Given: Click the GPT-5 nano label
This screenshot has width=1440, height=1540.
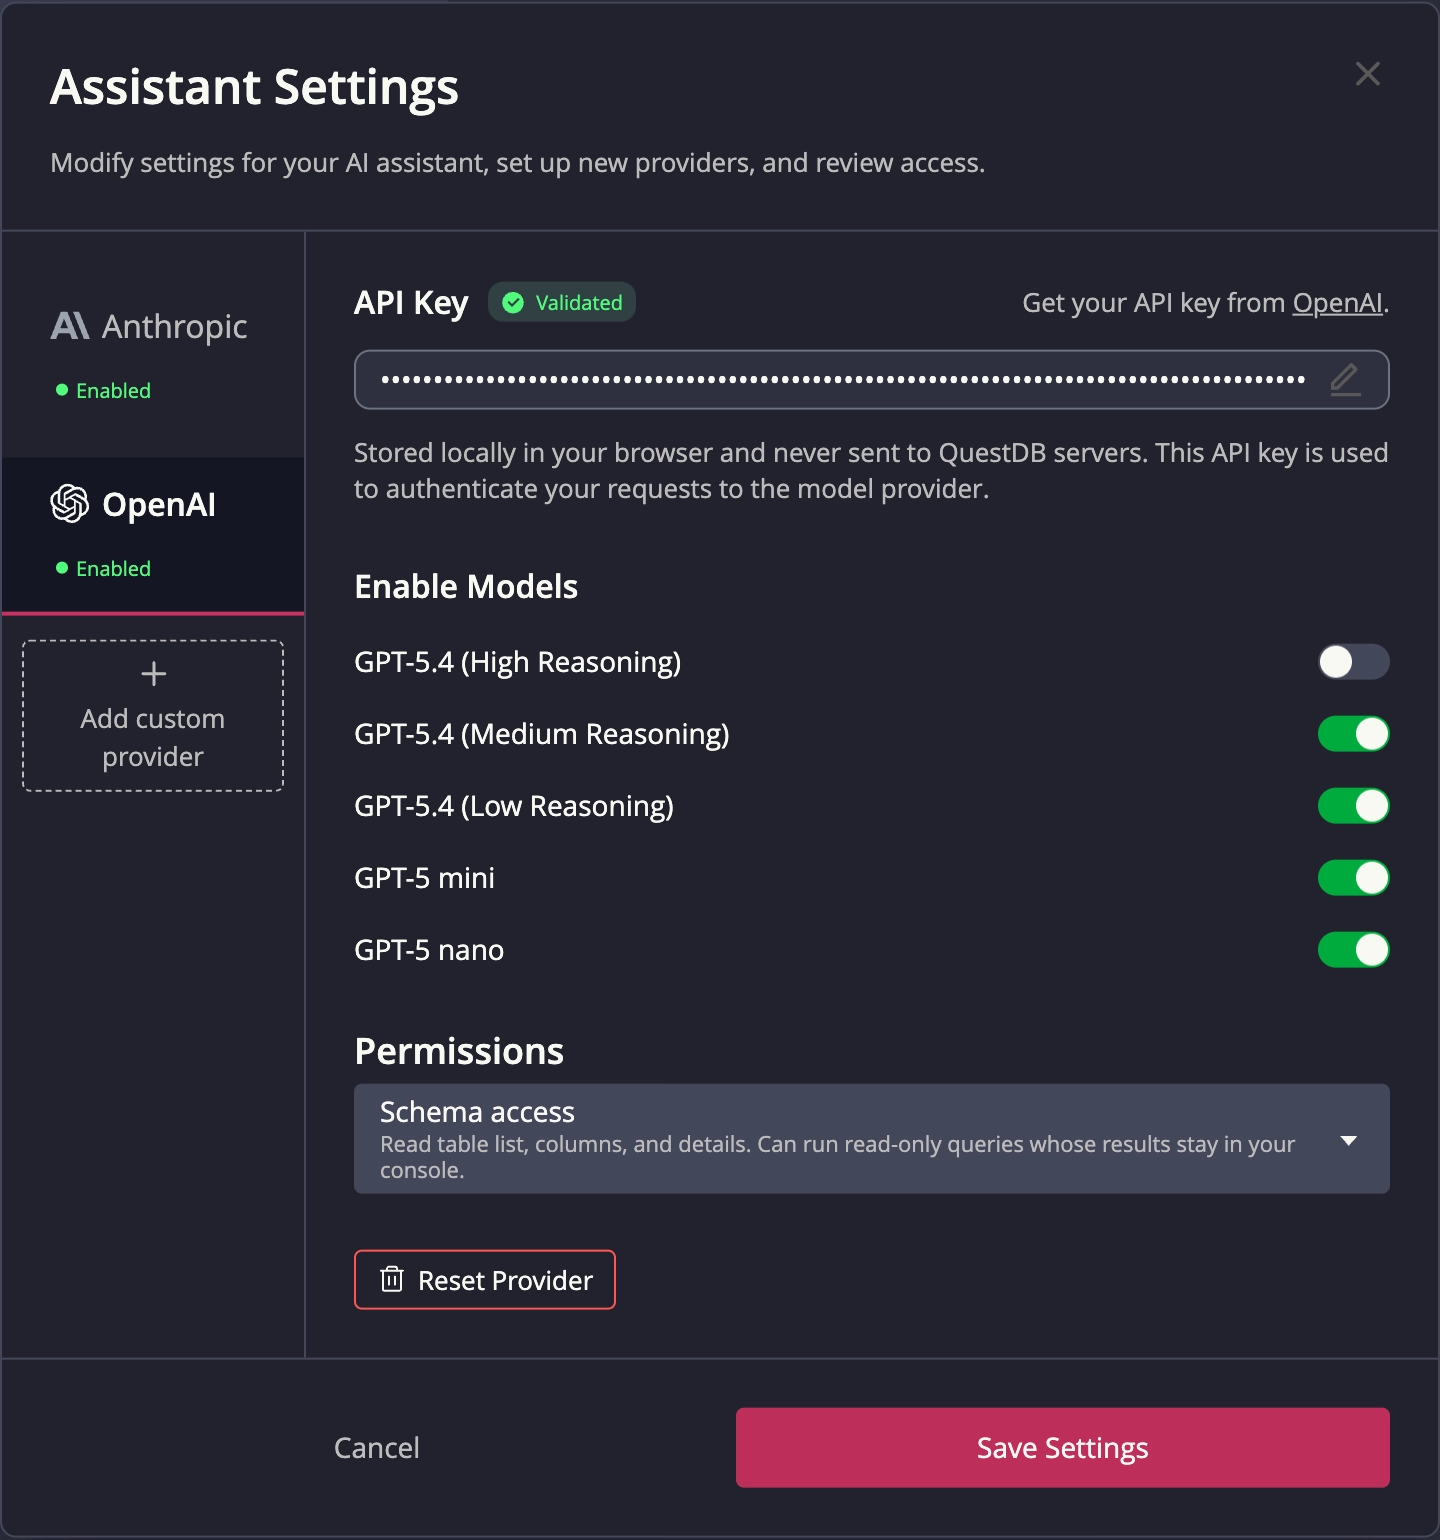Looking at the screenshot, I should (x=429, y=950).
